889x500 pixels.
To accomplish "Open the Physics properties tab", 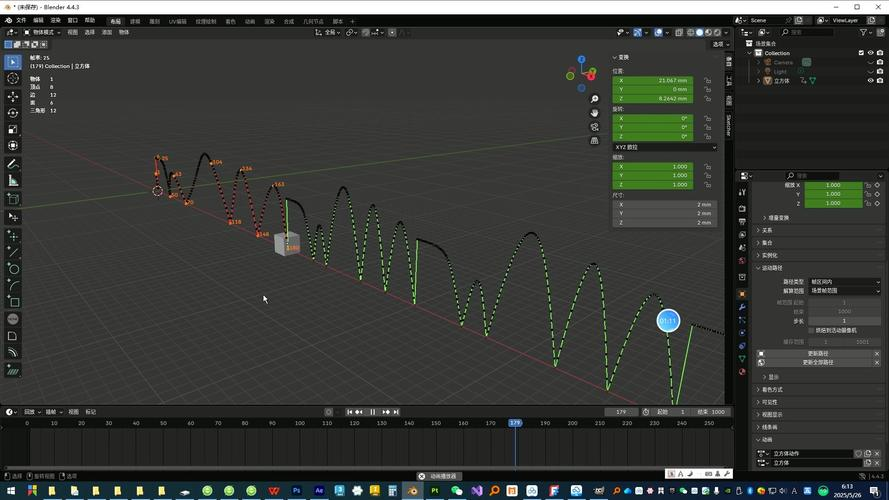I will (742, 333).
